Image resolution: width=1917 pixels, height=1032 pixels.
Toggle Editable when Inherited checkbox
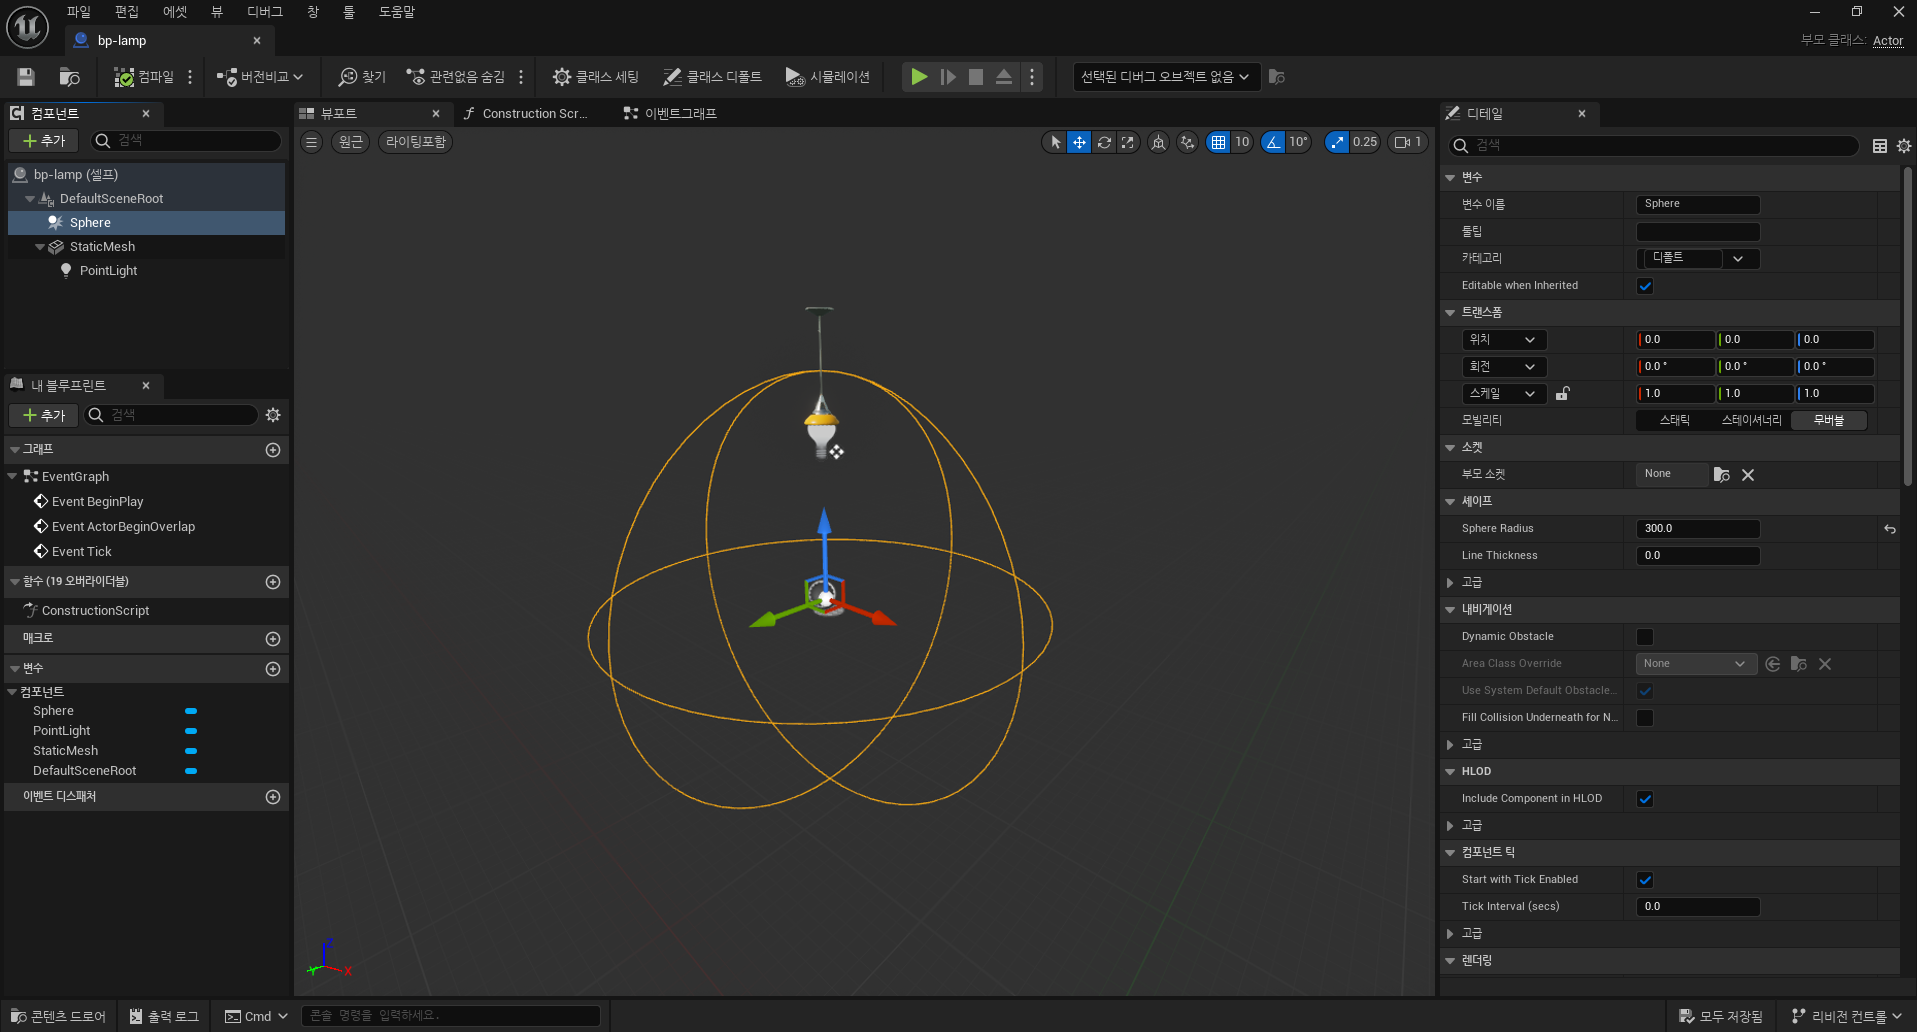1645,286
